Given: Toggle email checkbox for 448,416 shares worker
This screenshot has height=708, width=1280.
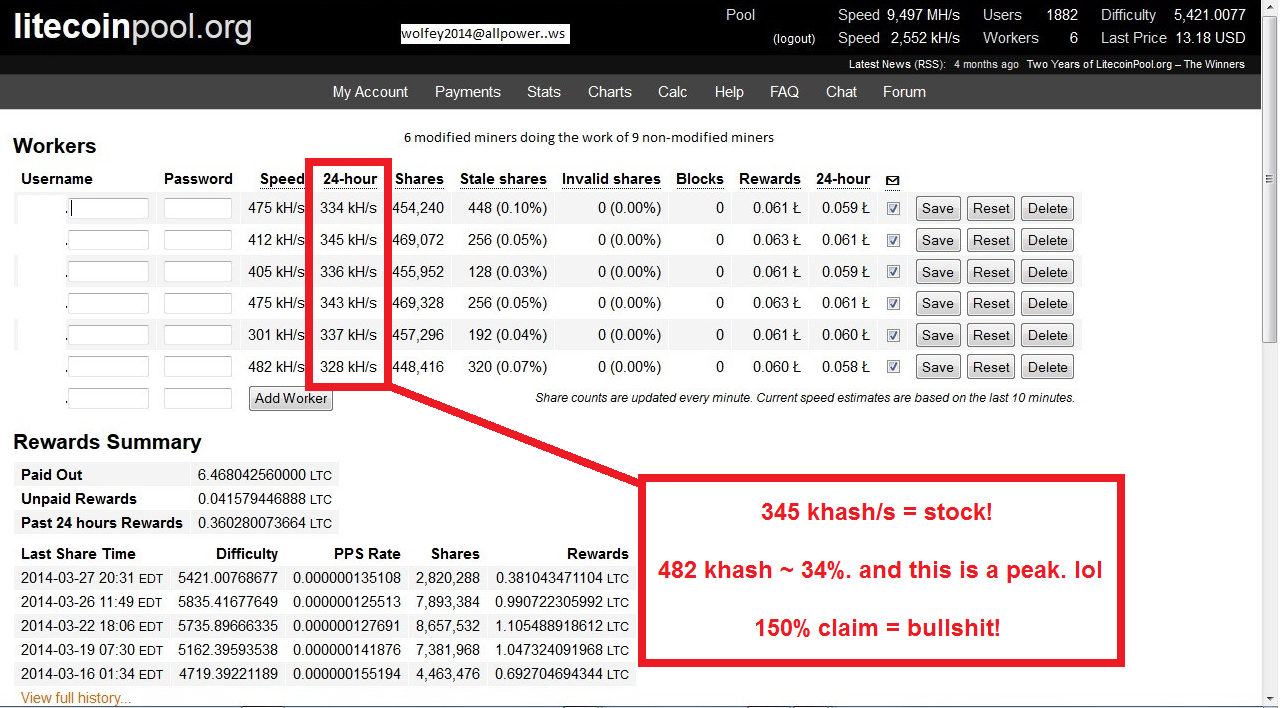Looking at the screenshot, I should (x=894, y=367).
